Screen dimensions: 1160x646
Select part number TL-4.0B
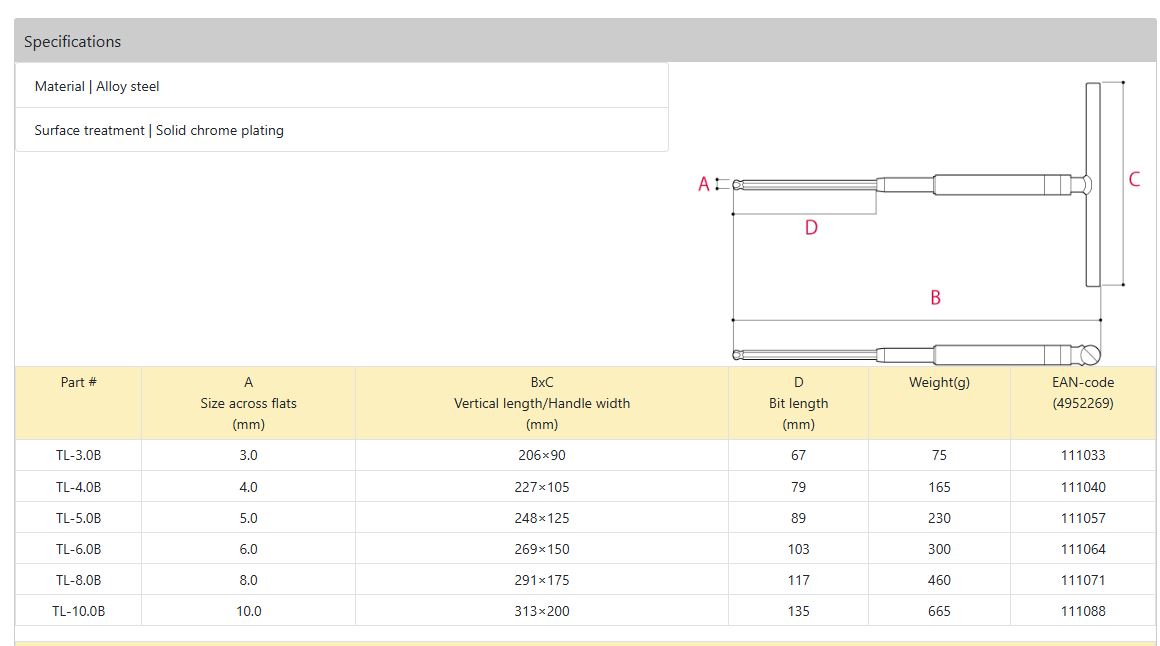[x=78, y=487]
